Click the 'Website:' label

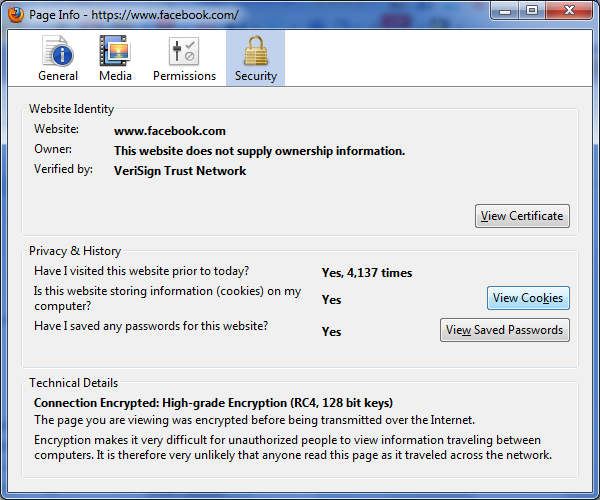tap(56, 129)
